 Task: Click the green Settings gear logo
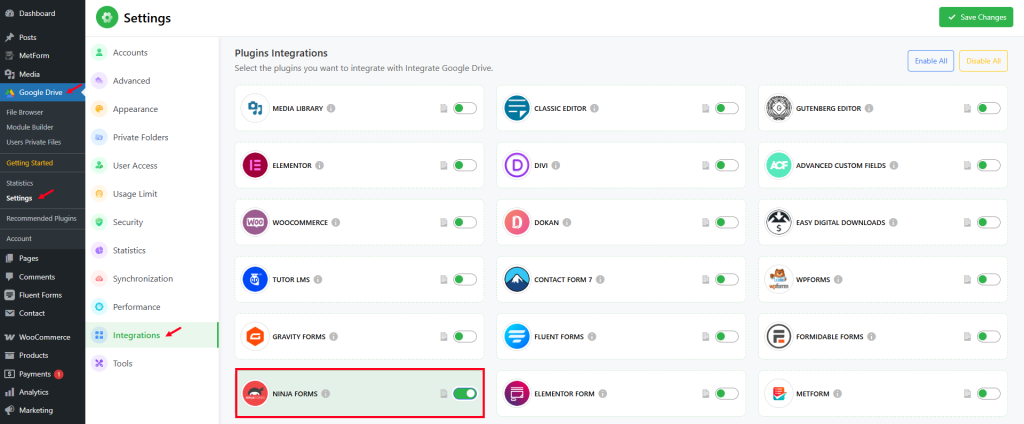[107, 18]
